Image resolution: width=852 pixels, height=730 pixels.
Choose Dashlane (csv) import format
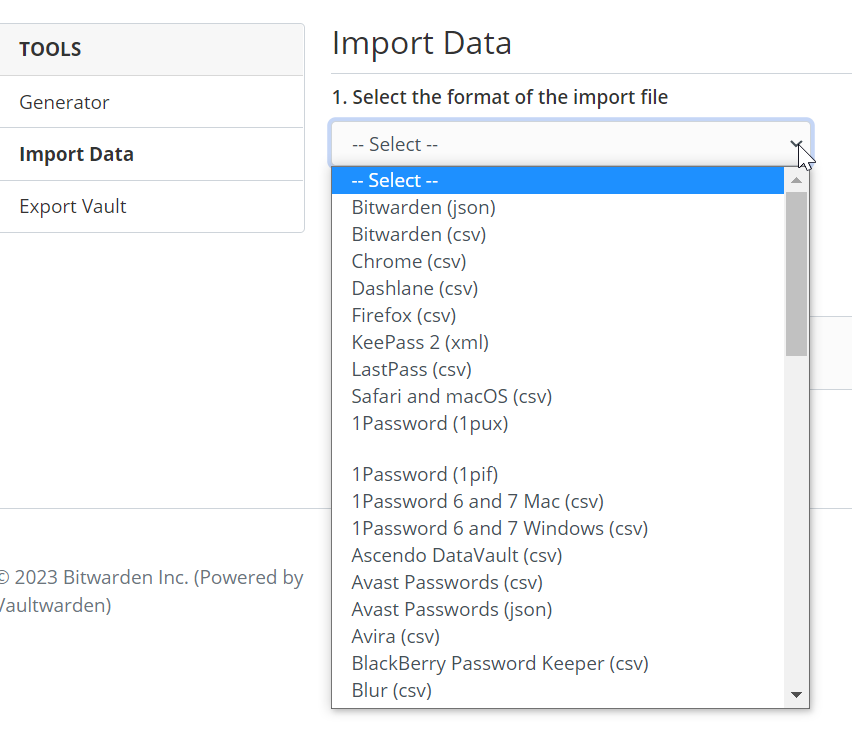pos(415,288)
